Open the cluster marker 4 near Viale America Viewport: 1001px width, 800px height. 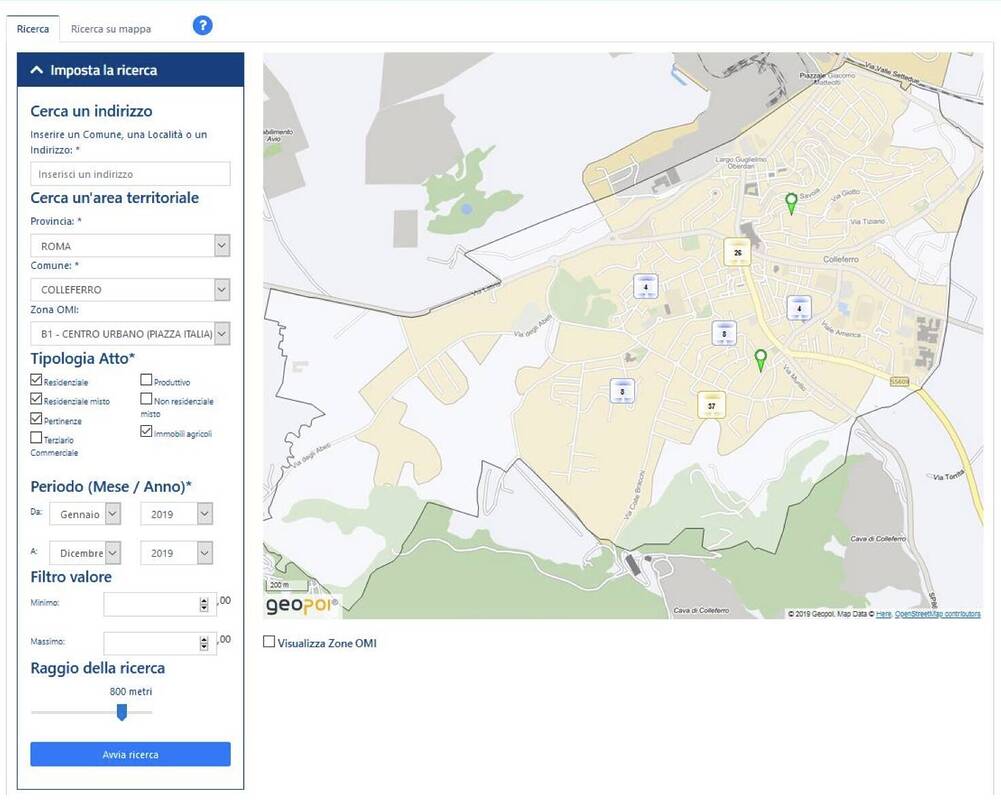point(799,308)
